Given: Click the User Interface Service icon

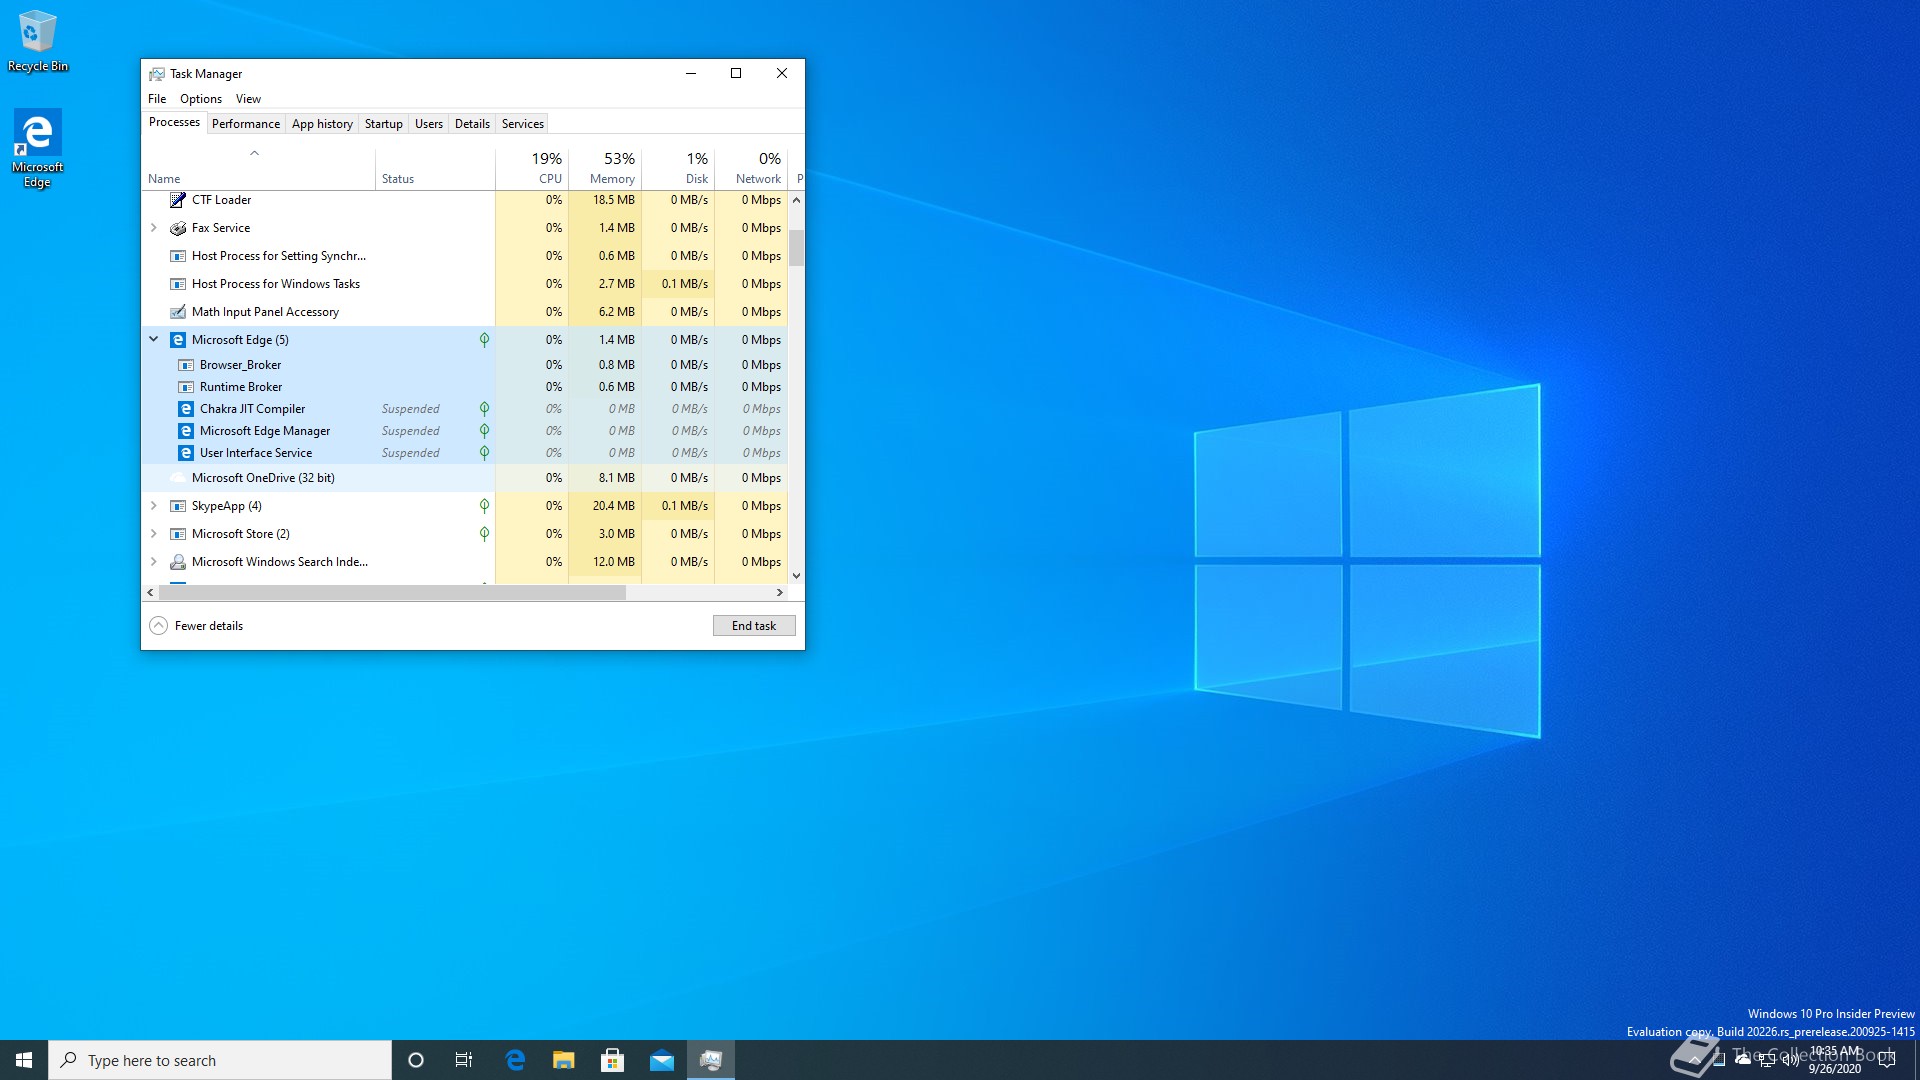Looking at the screenshot, I should (x=186, y=453).
